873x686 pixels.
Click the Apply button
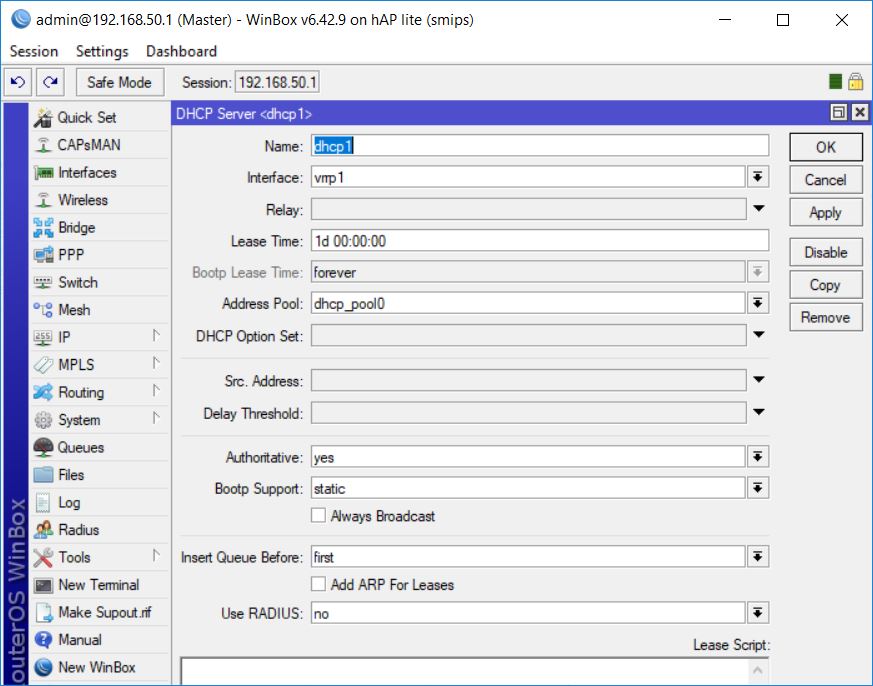(826, 212)
